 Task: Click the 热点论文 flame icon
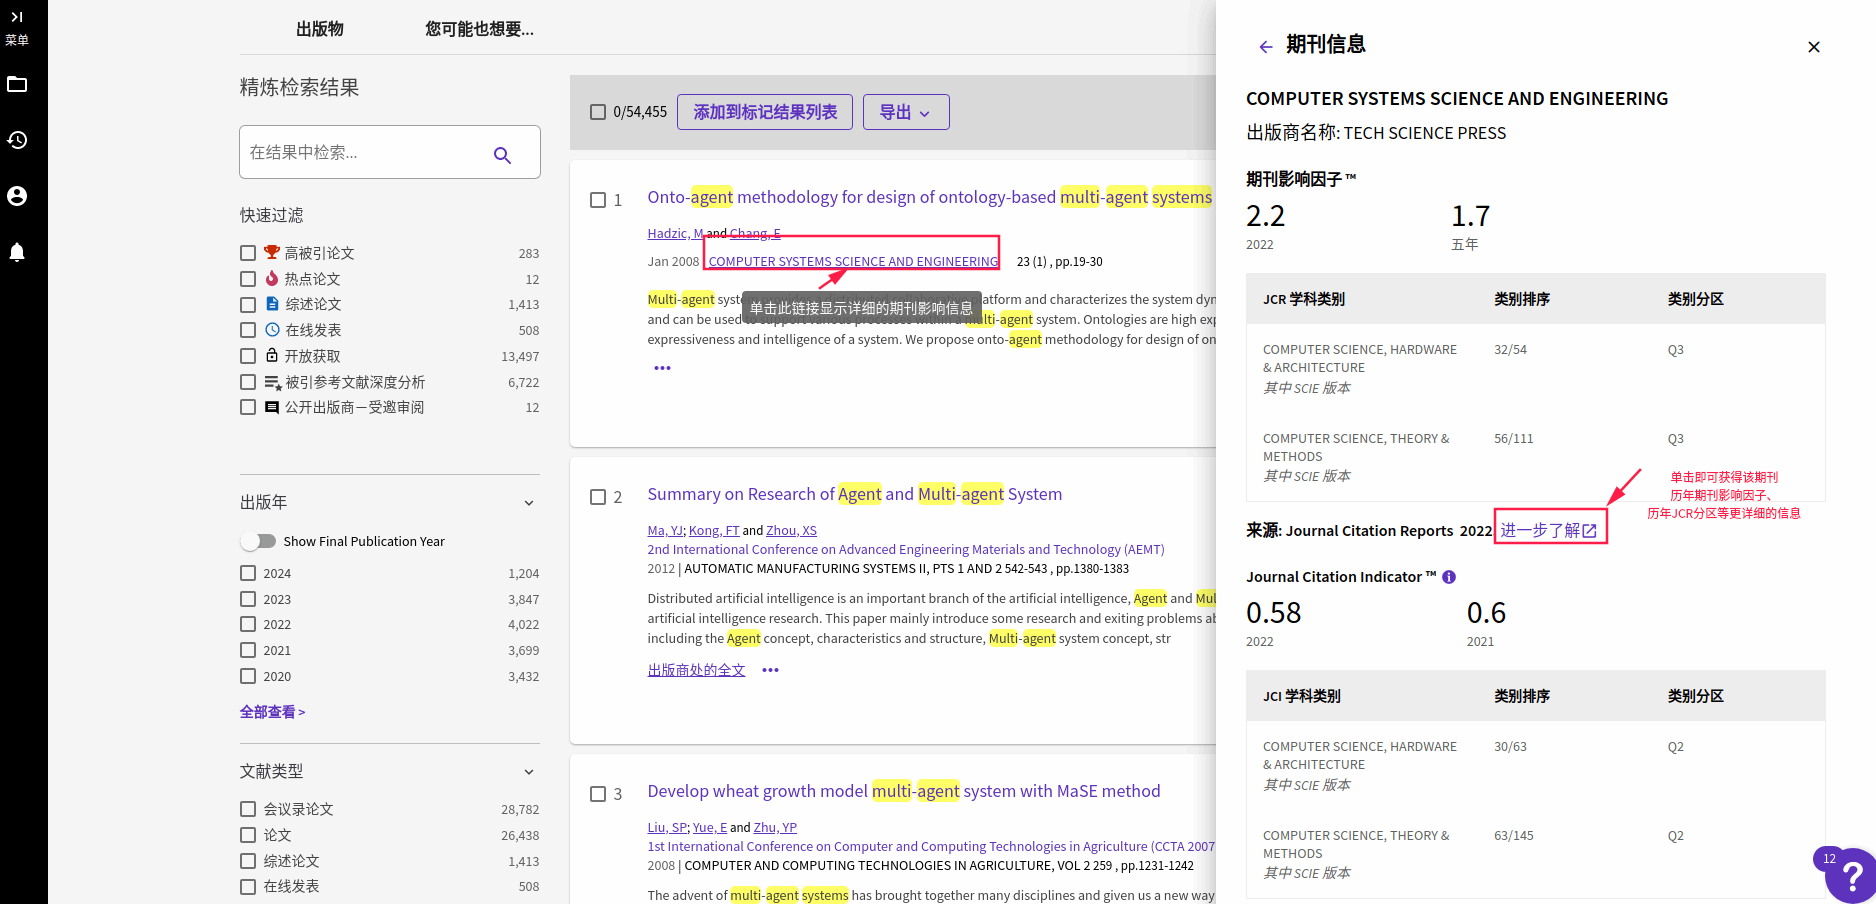(272, 279)
